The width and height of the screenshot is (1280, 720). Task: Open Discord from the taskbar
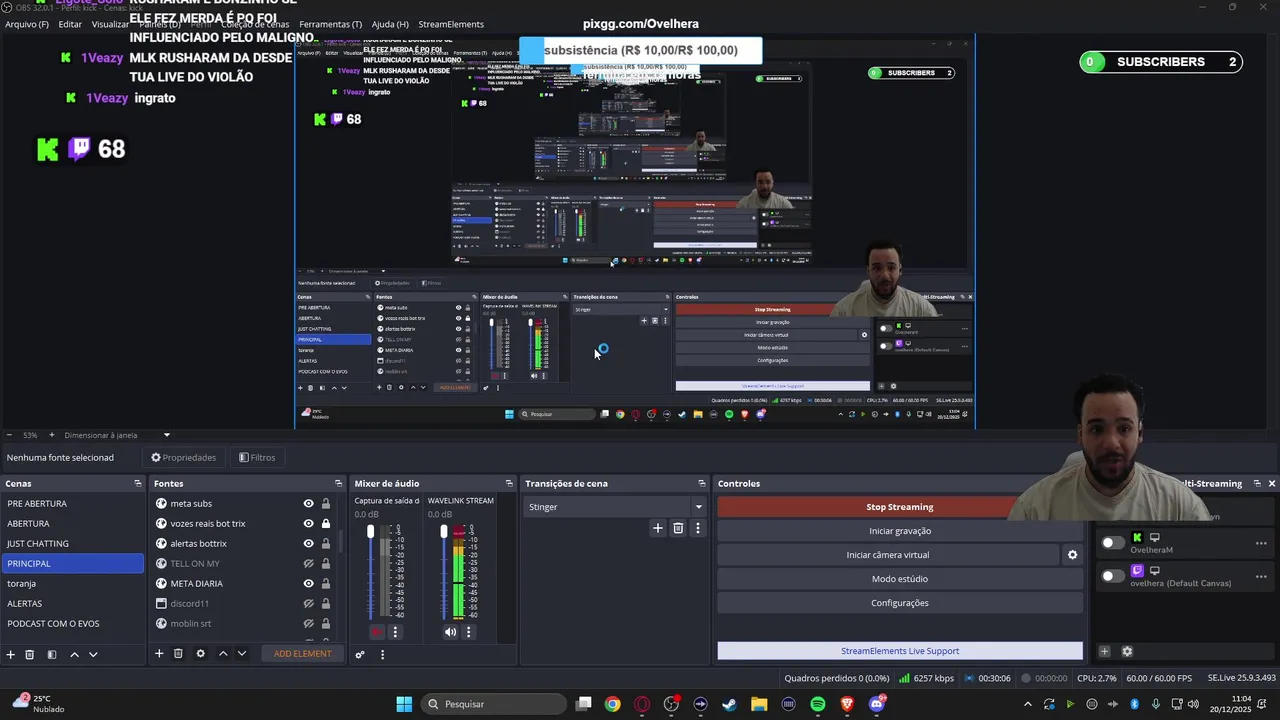click(x=877, y=704)
